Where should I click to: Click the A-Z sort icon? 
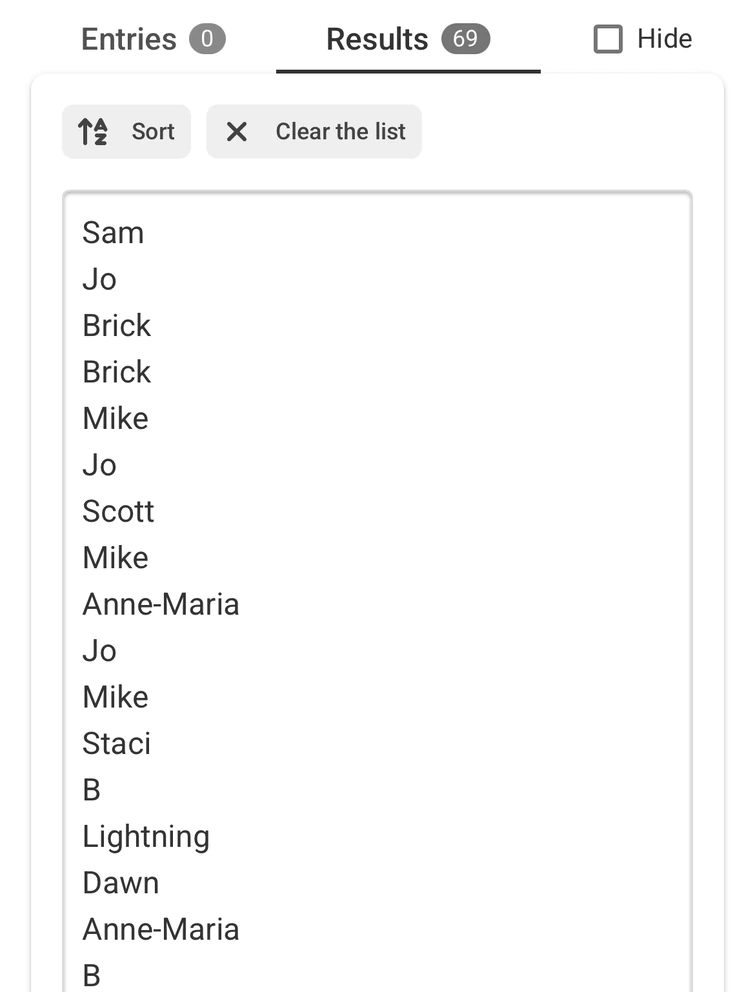tap(93, 132)
